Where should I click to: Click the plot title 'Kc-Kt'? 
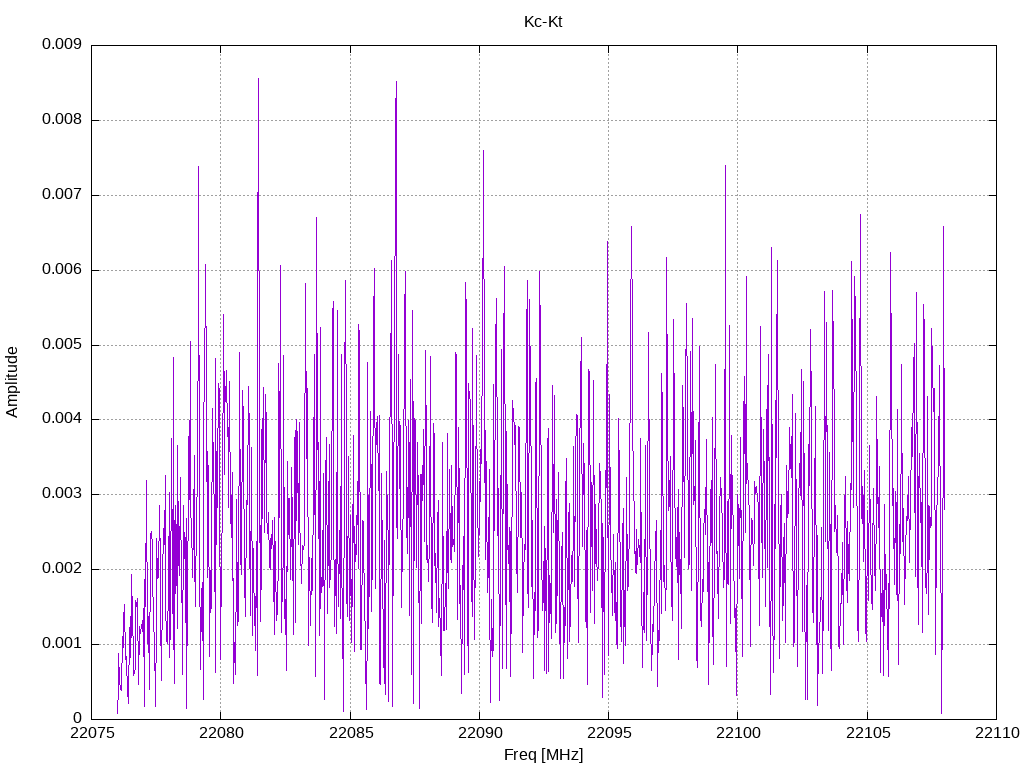click(x=543, y=22)
